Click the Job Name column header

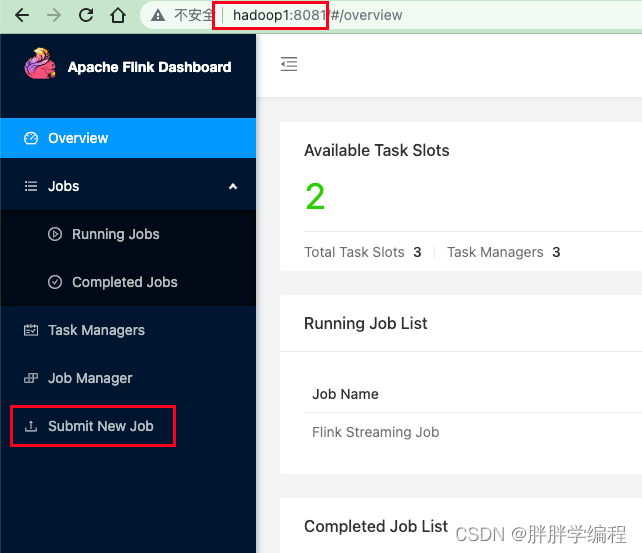(345, 394)
